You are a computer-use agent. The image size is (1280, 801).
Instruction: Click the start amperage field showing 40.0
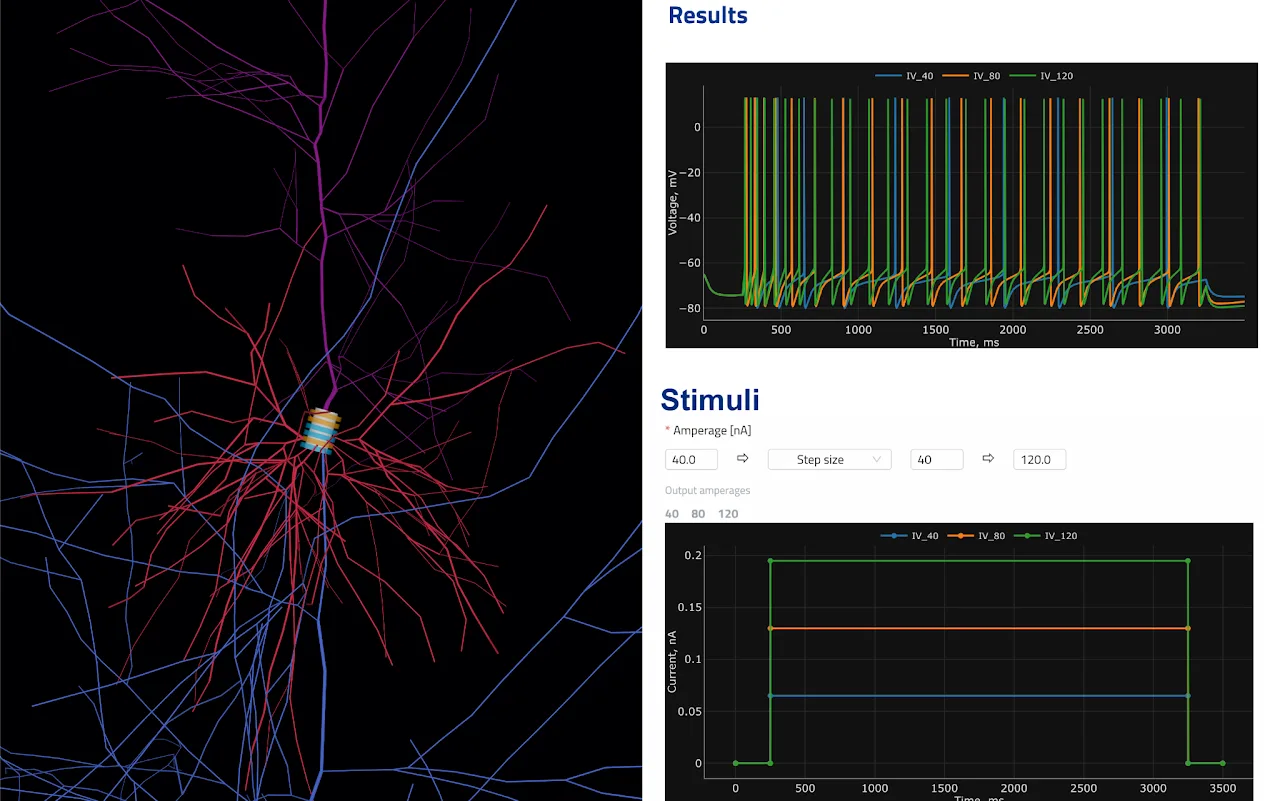tap(691, 459)
